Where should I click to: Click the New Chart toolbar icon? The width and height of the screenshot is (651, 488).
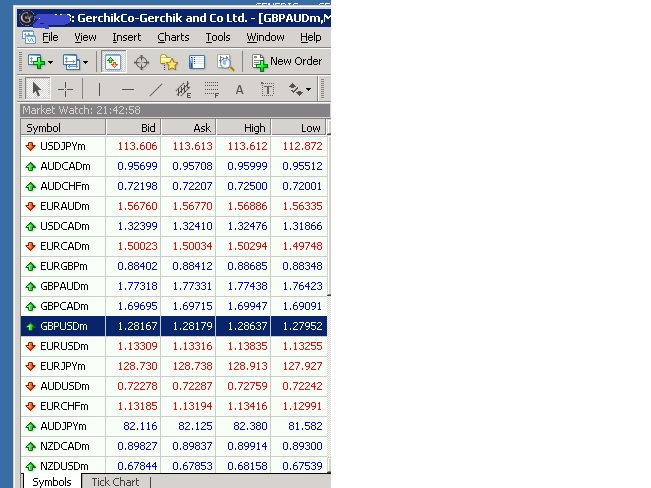pyautogui.click(x=36, y=62)
